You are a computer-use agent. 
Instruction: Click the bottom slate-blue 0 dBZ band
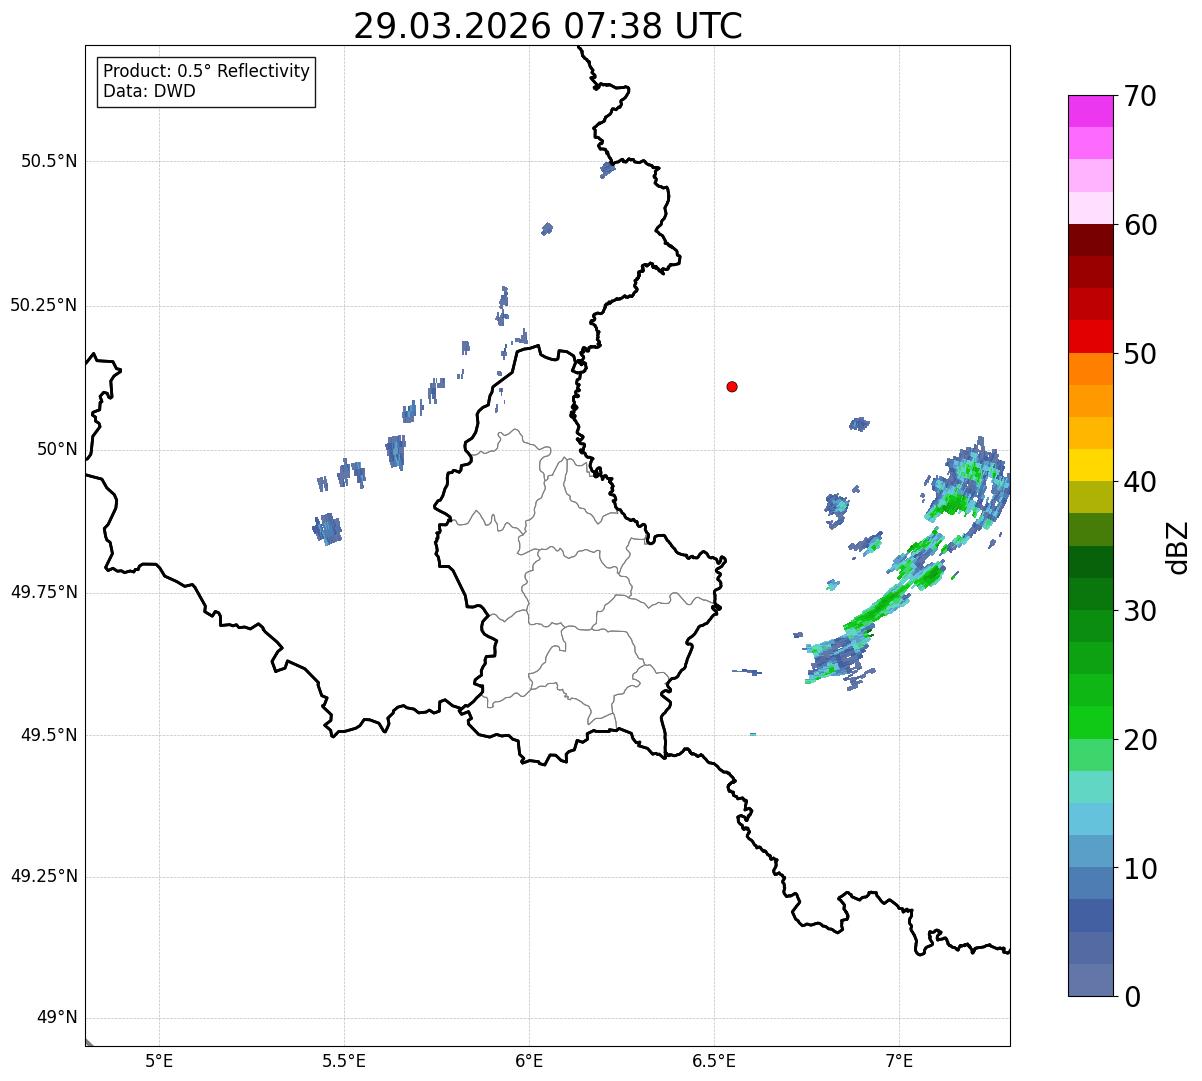click(1090, 980)
